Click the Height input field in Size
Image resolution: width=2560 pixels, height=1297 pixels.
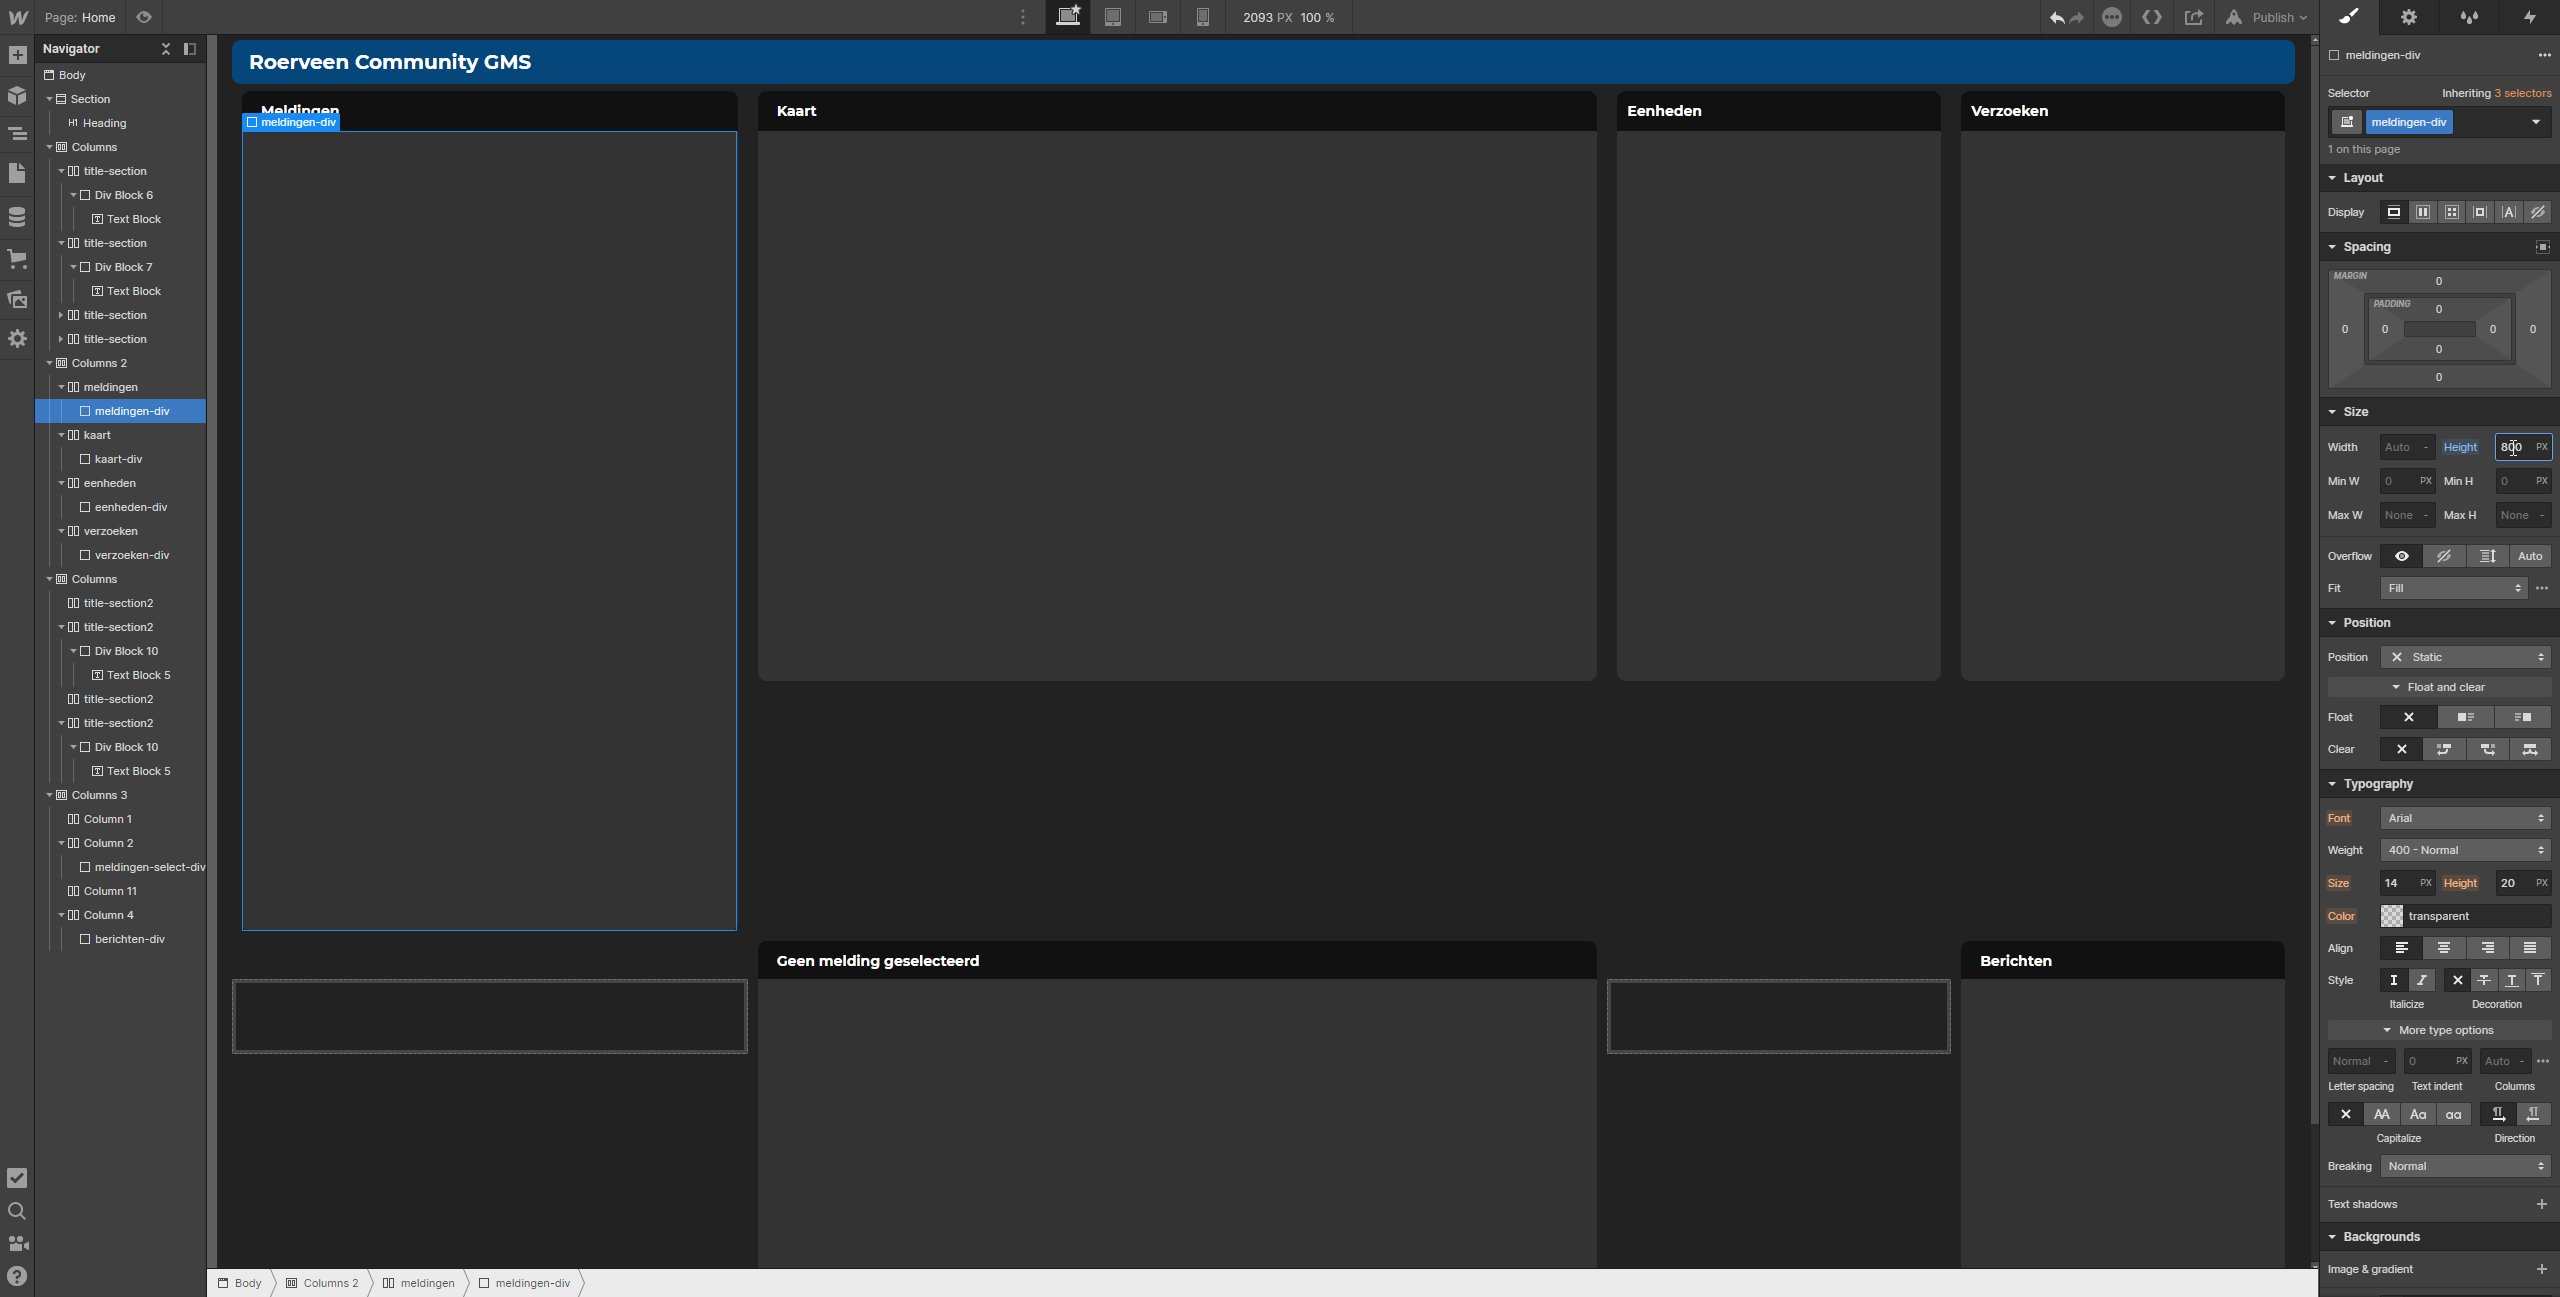(x=2513, y=447)
